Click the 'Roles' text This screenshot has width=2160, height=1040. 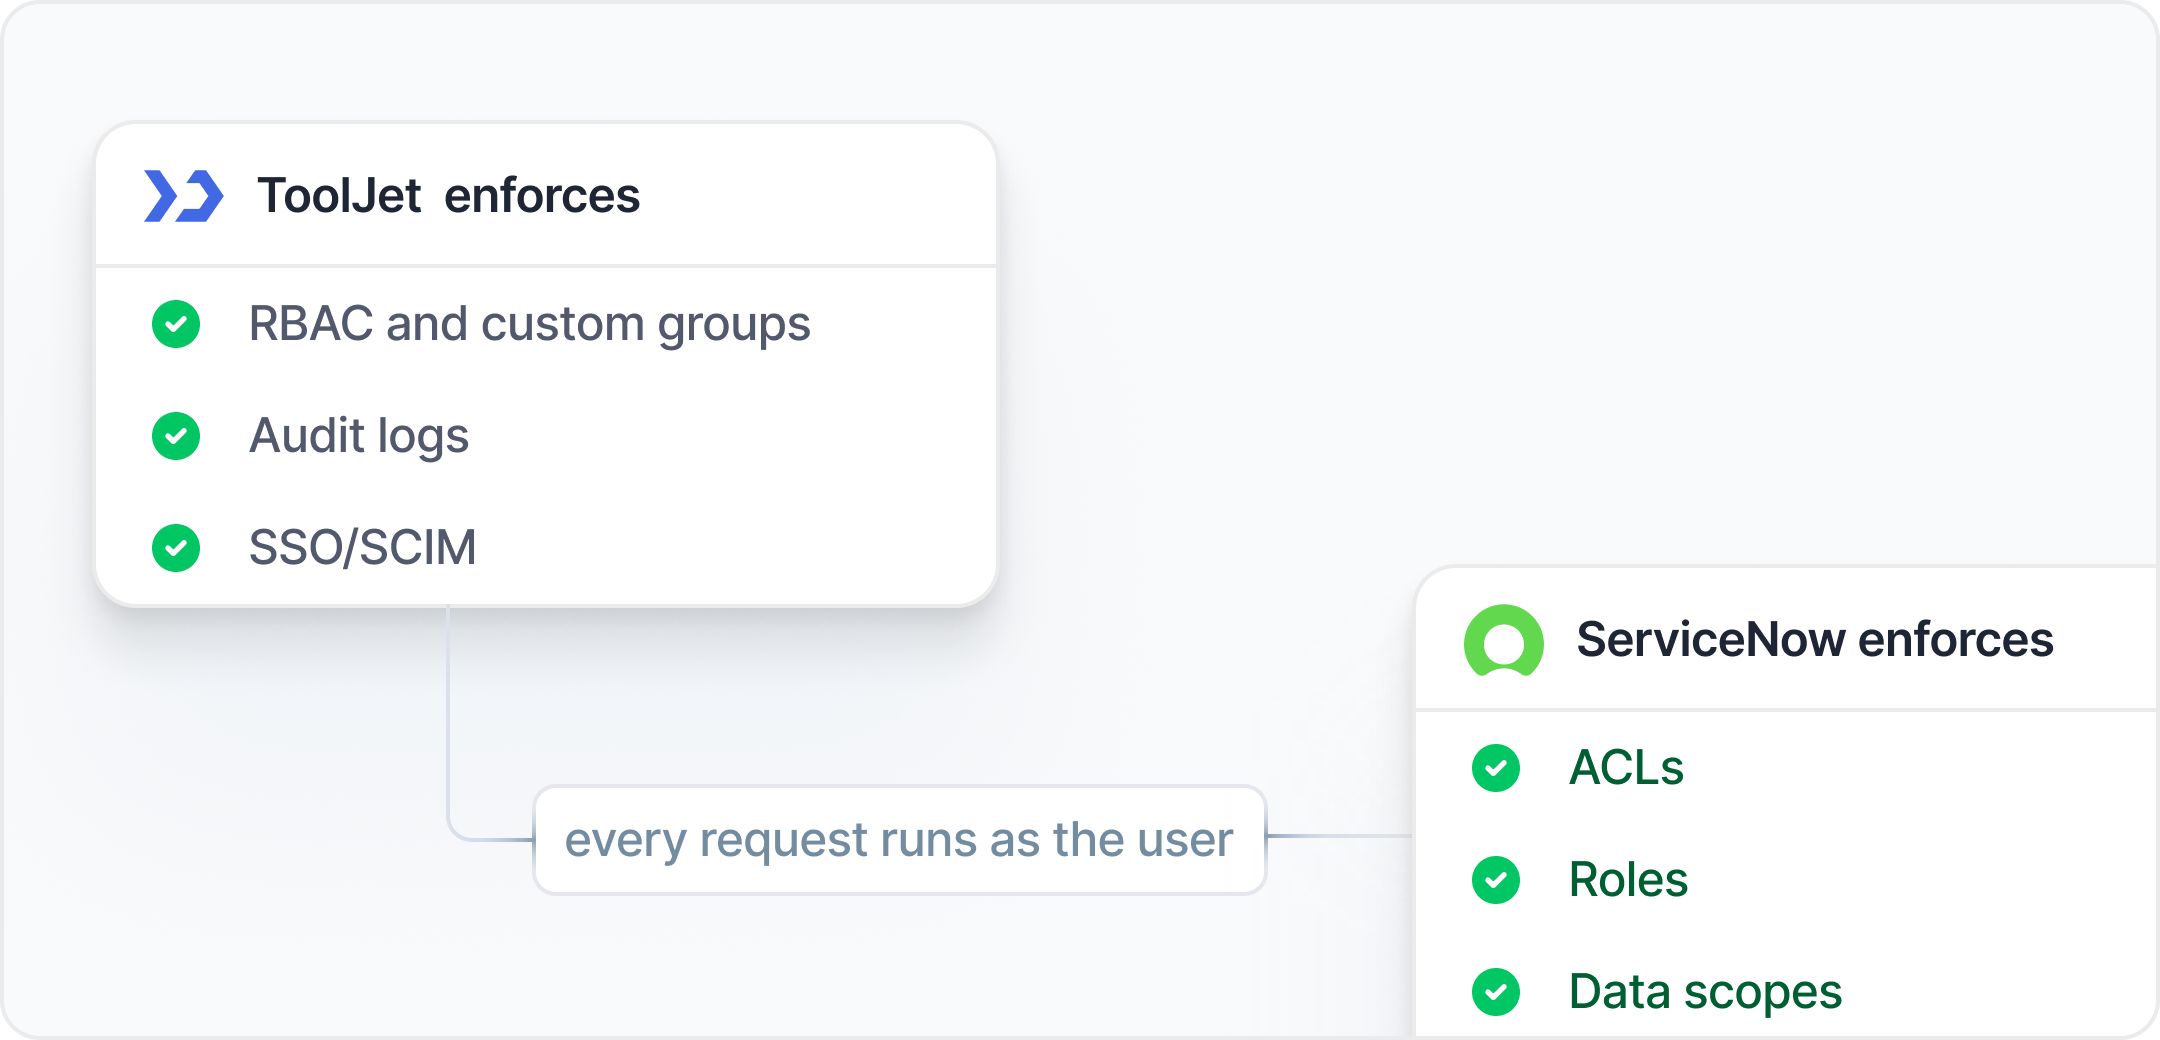1628,880
